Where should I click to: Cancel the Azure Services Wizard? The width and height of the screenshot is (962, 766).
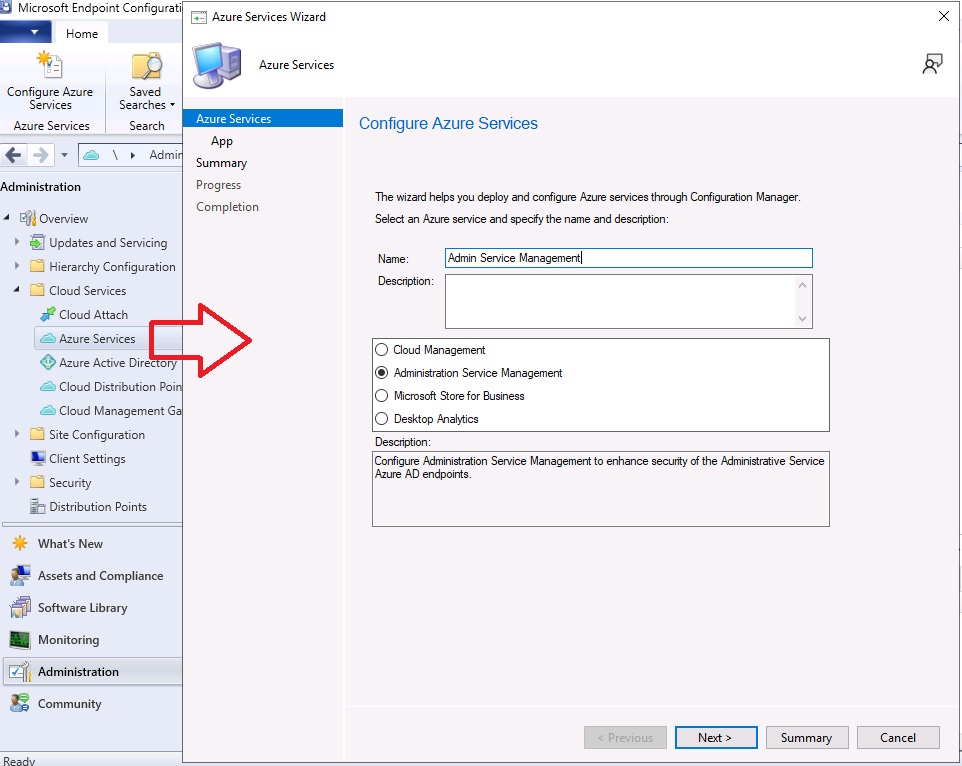click(x=898, y=738)
